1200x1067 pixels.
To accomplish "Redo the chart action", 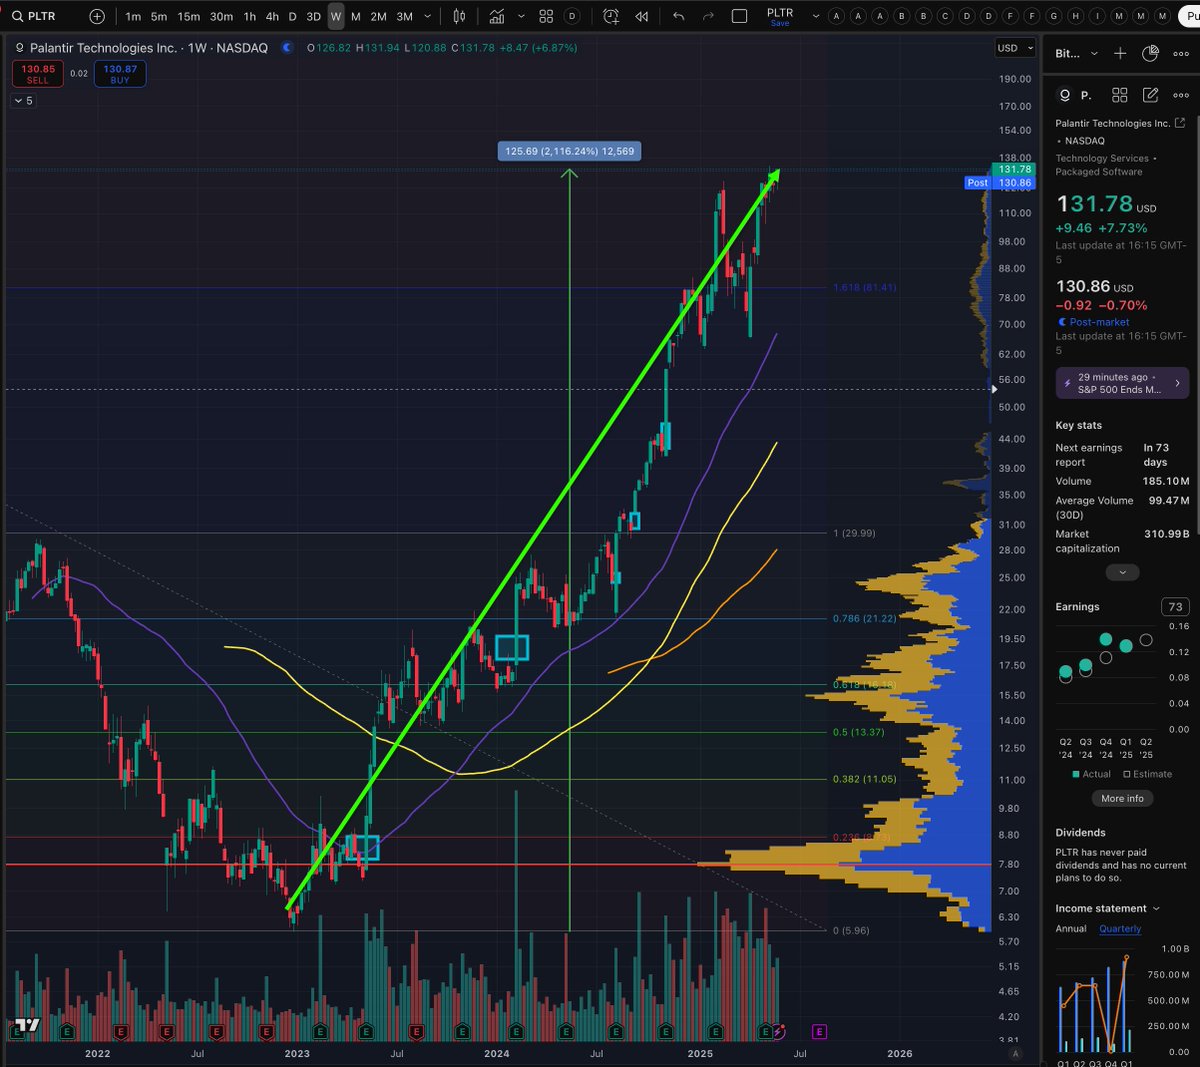I will point(709,16).
